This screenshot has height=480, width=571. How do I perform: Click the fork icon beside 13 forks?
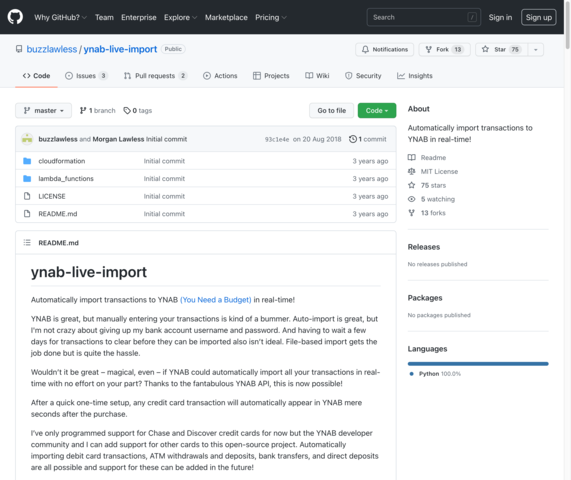411,213
